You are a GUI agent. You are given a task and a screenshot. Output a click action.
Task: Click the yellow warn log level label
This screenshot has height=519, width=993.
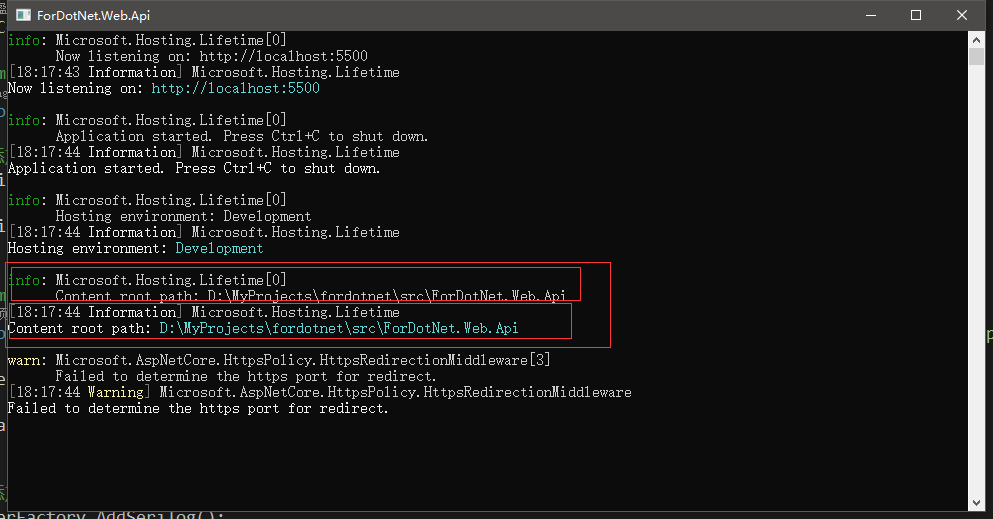[x=24, y=361]
